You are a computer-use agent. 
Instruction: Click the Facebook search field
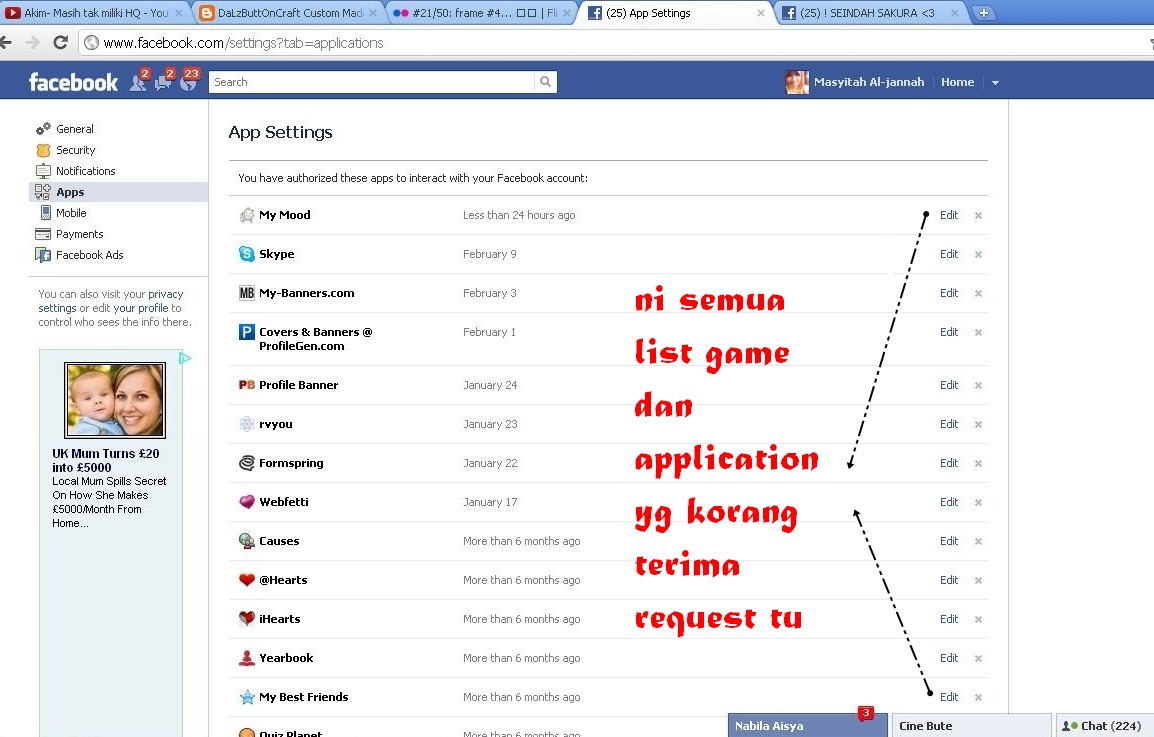(x=372, y=82)
